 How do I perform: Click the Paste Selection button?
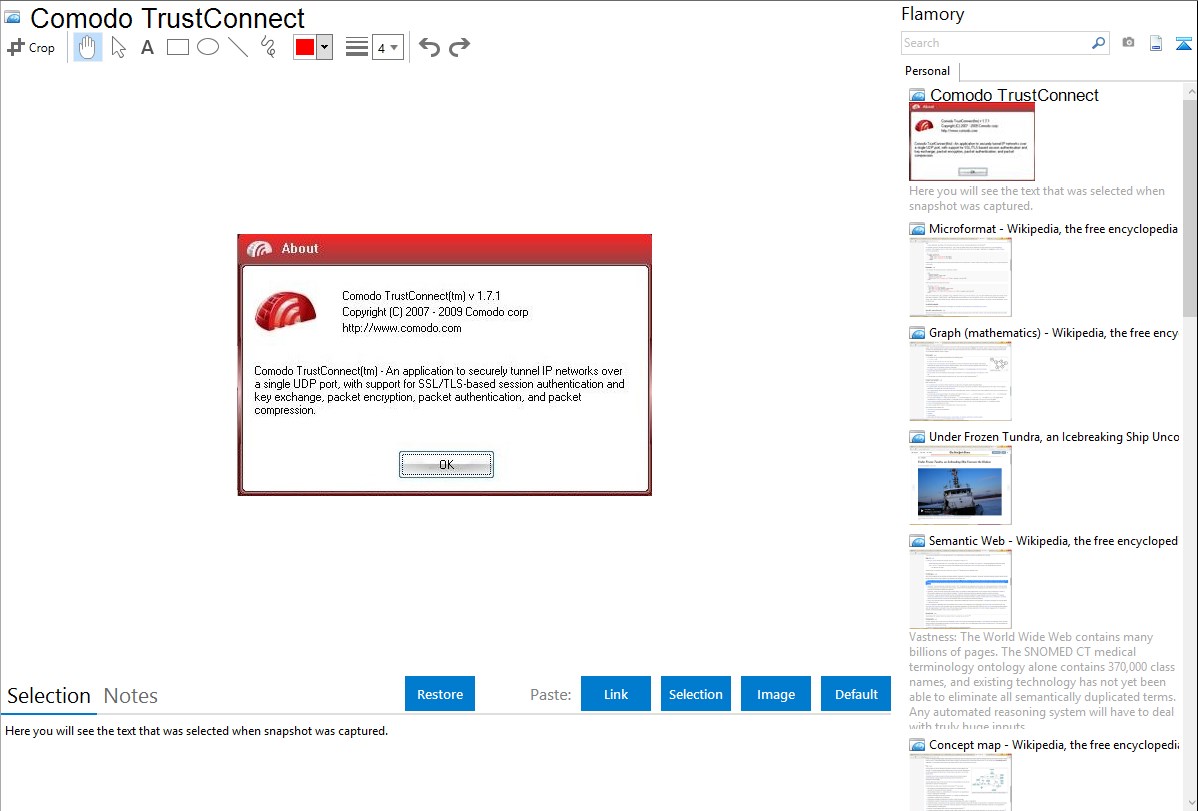point(696,694)
